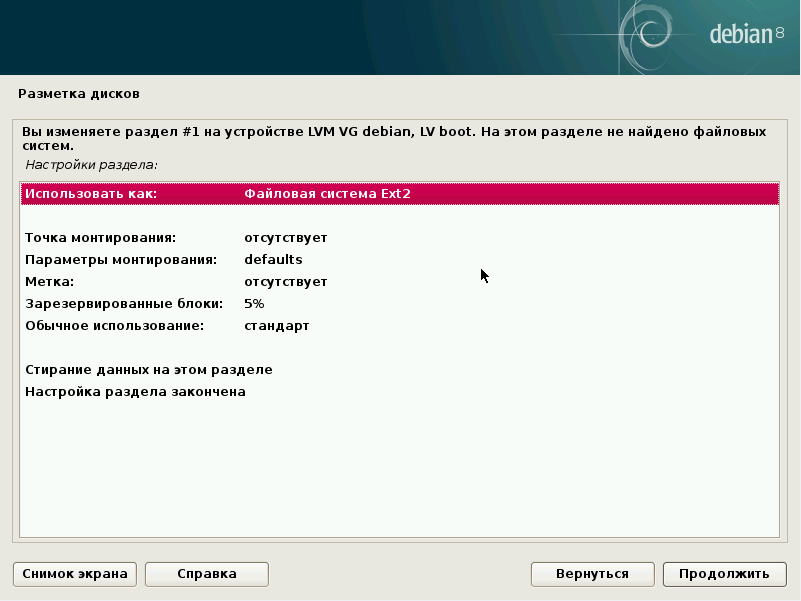This screenshot has height=601, width=801.
Task: Open 'Параметры монтирования' defaults option
Action: pyautogui.click(x=399, y=260)
